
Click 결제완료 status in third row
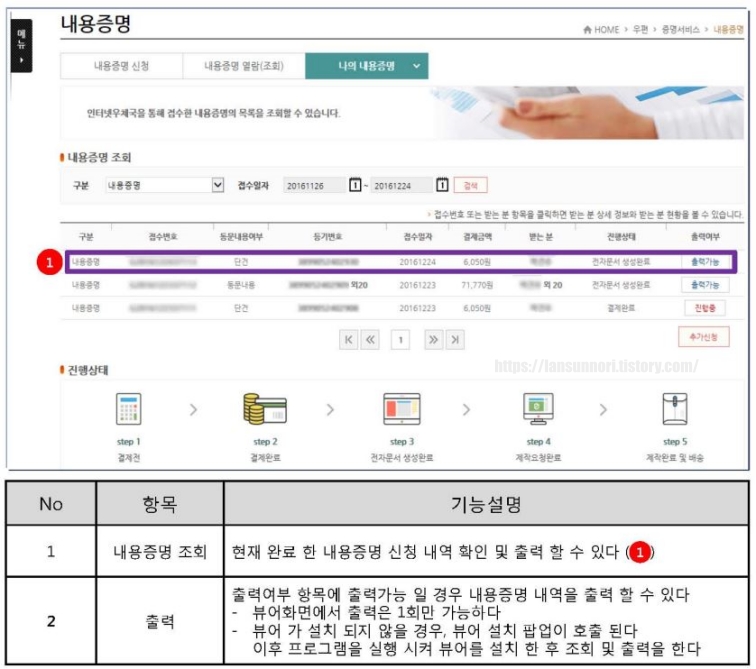coord(621,308)
